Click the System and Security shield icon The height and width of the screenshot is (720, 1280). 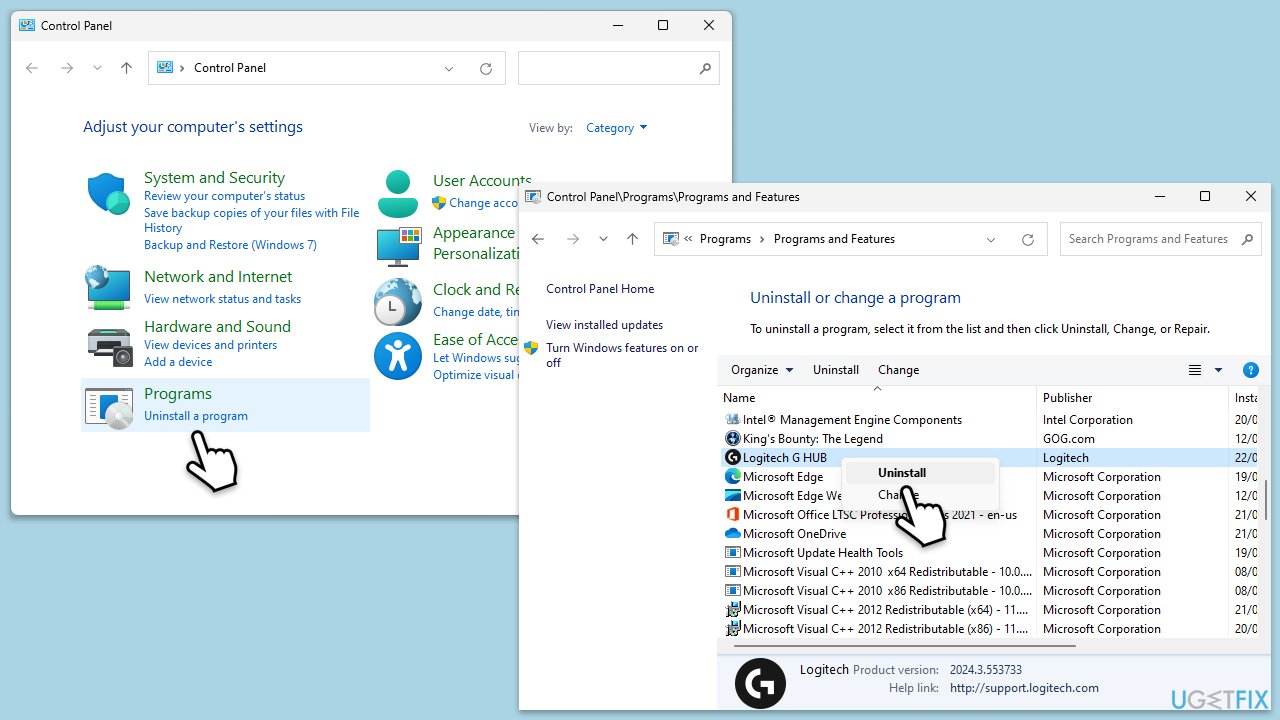[108, 194]
